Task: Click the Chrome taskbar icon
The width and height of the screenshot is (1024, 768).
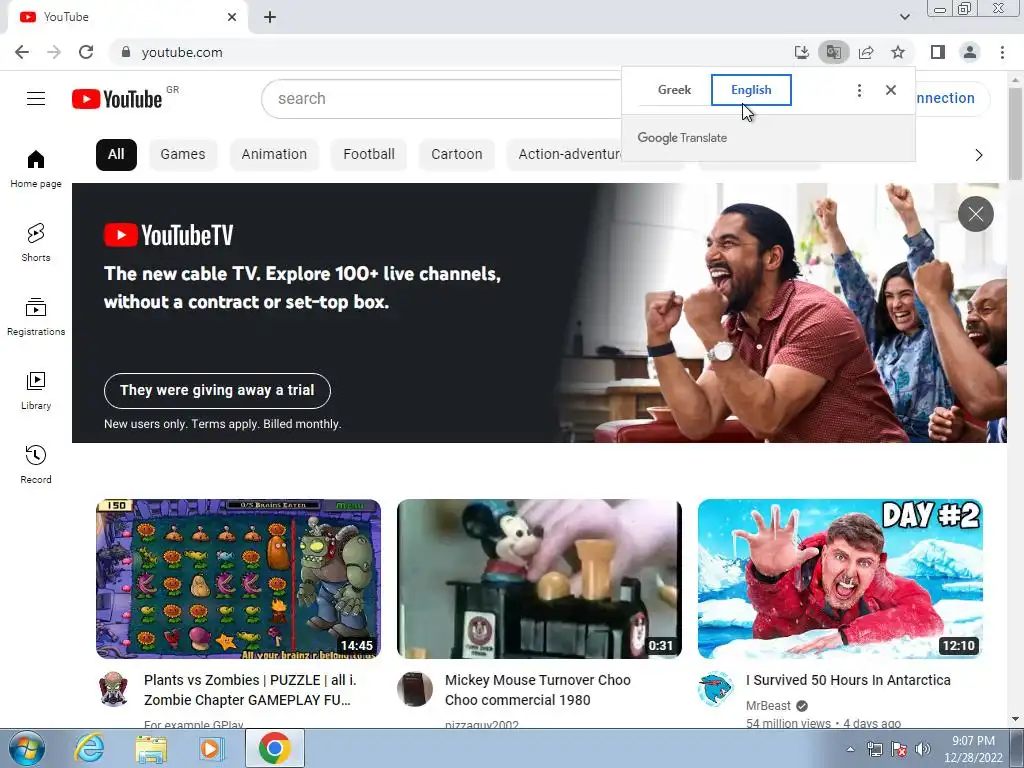Action: (275, 748)
